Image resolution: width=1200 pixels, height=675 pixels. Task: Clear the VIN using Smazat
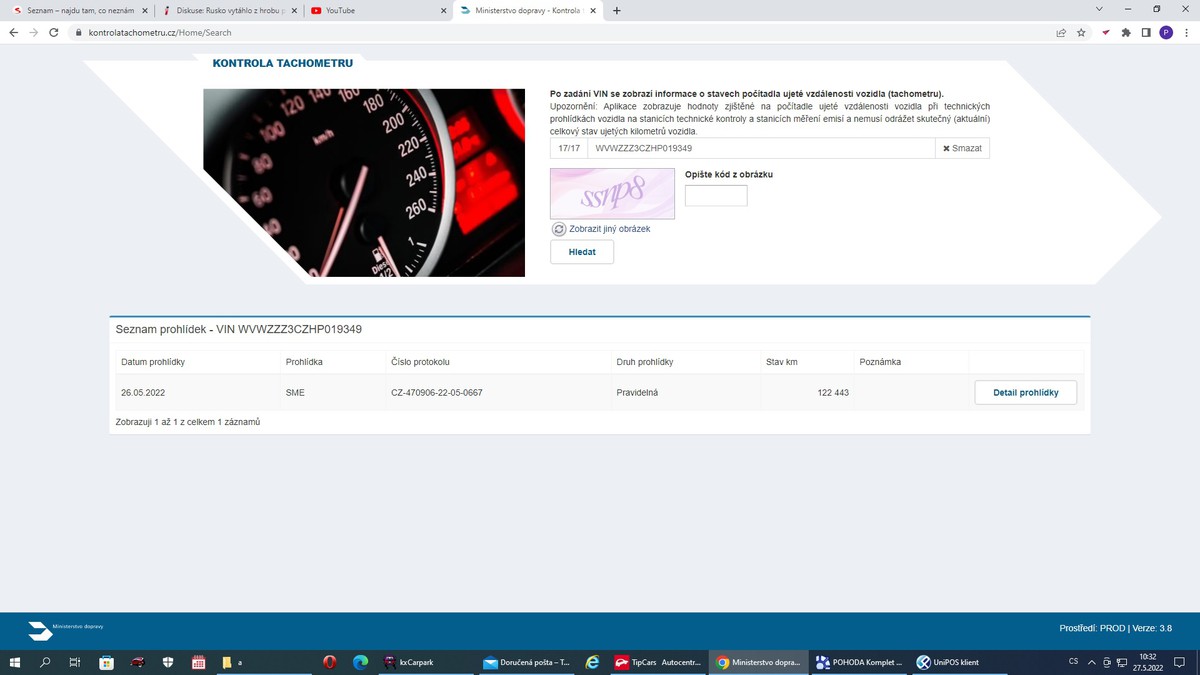[962, 148]
